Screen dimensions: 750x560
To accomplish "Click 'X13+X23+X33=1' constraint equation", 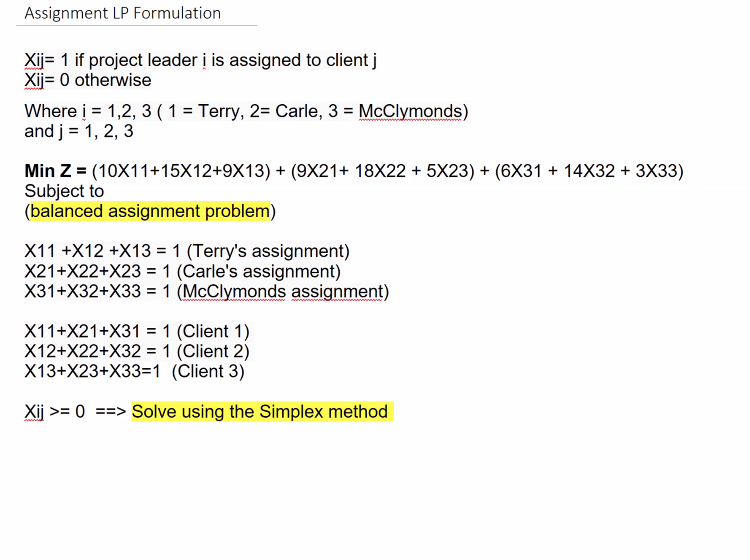I will pyautogui.click(x=92, y=371).
